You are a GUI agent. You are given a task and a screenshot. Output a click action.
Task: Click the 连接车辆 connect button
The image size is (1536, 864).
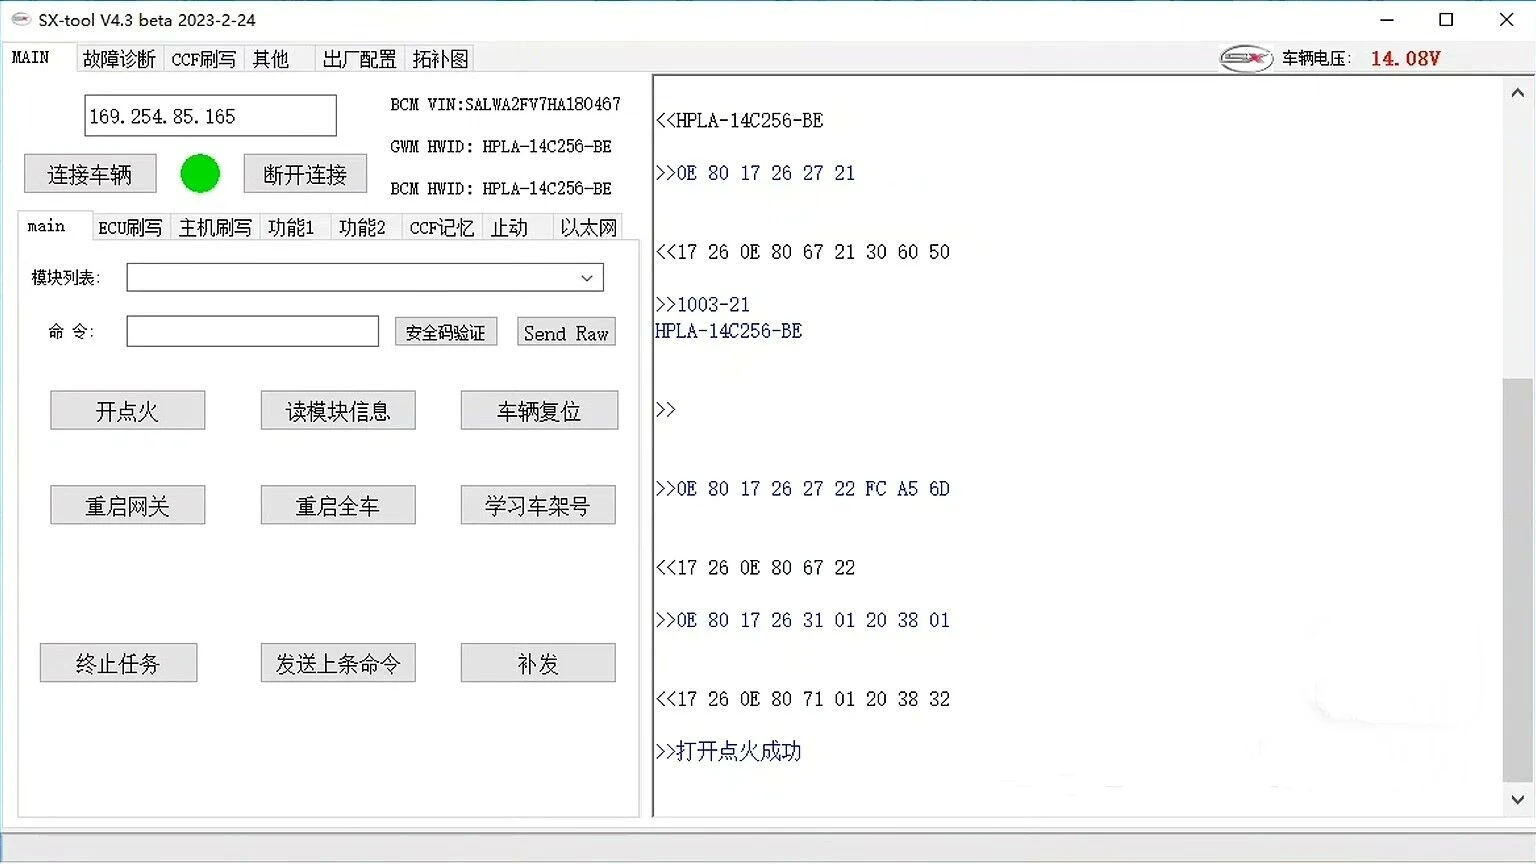point(90,174)
